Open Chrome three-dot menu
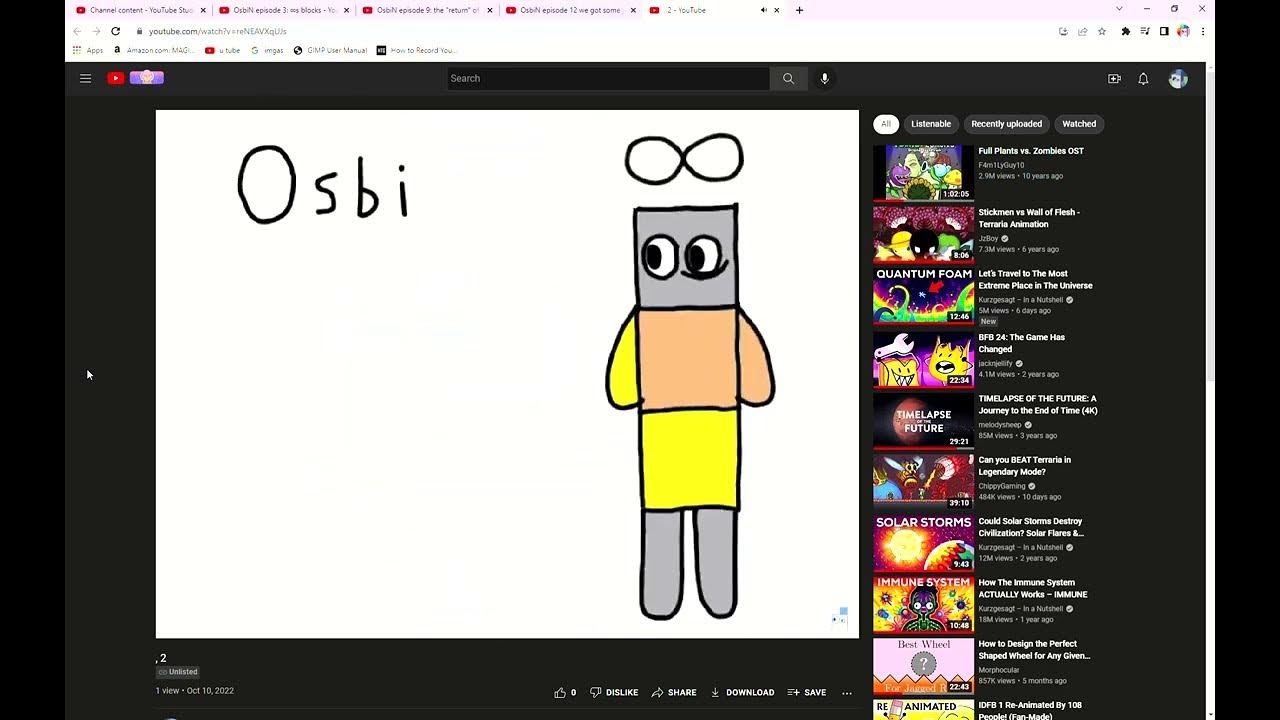This screenshot has width=1280, height=720. coord(1202,31)
